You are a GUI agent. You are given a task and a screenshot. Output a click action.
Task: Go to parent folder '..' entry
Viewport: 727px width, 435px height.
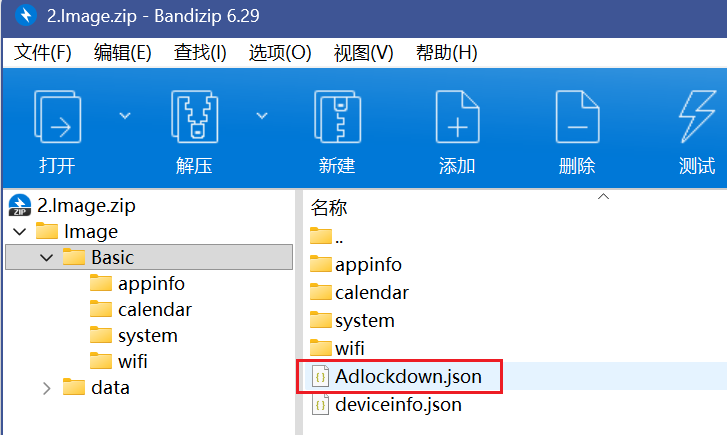click(x=339, y=237)
